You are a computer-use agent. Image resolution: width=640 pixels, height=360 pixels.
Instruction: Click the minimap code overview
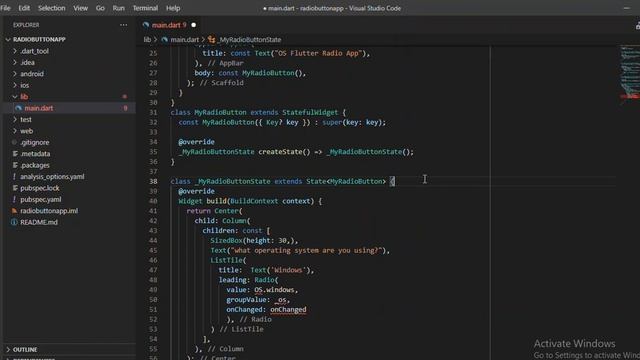point(629,76)
